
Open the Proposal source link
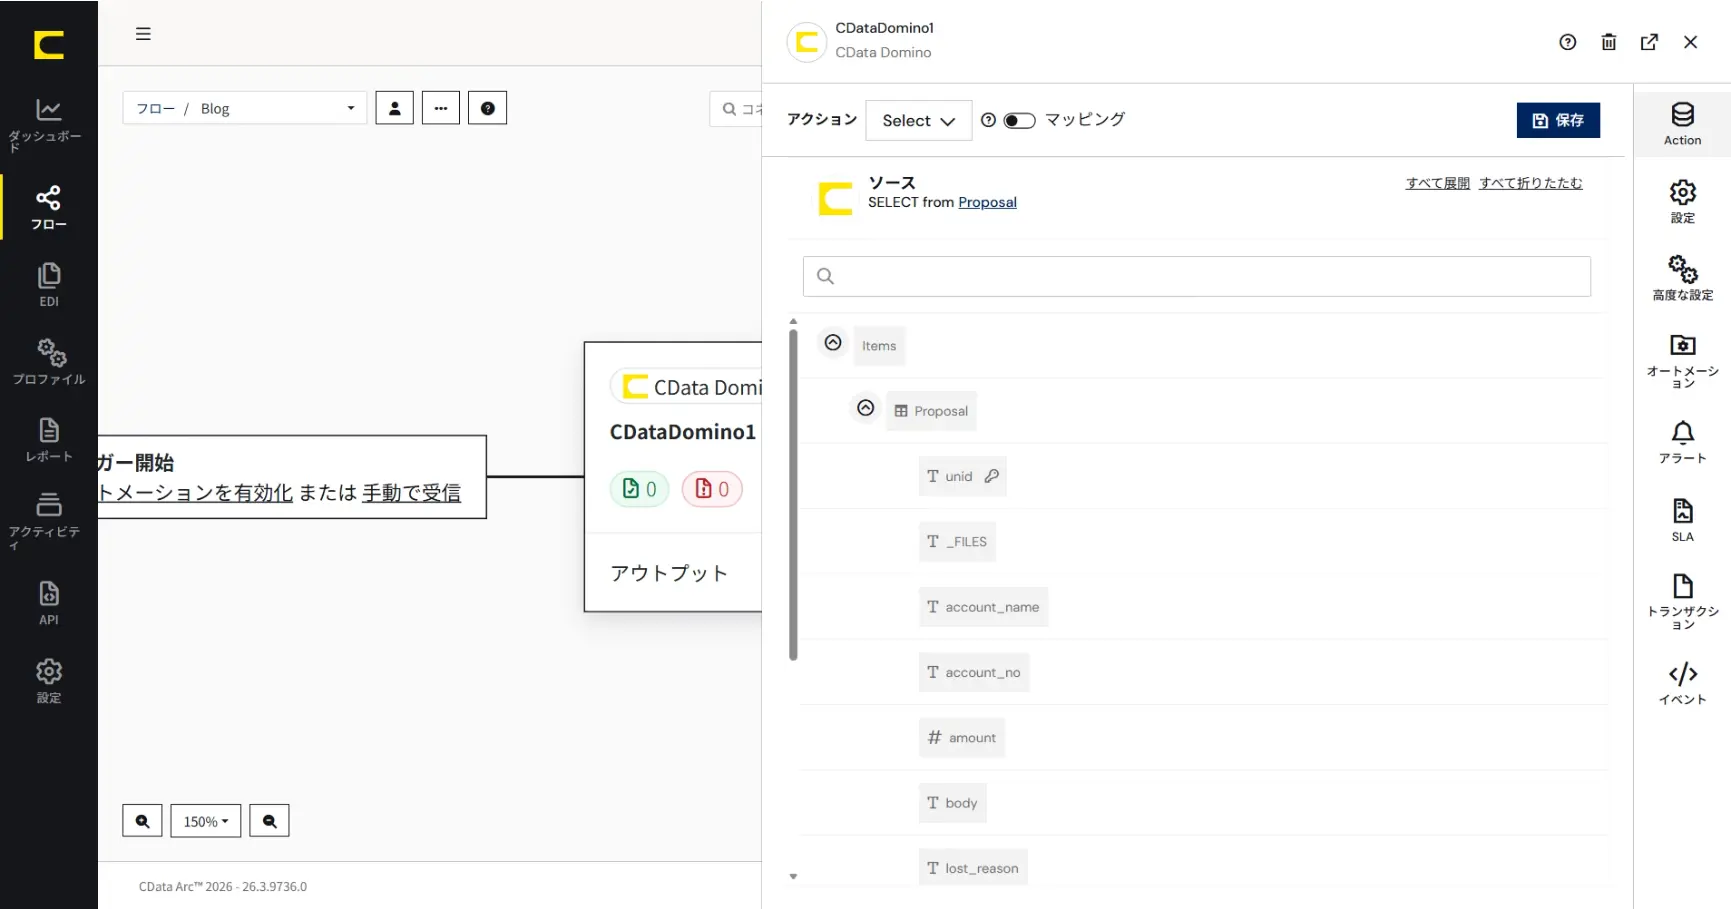987,202
